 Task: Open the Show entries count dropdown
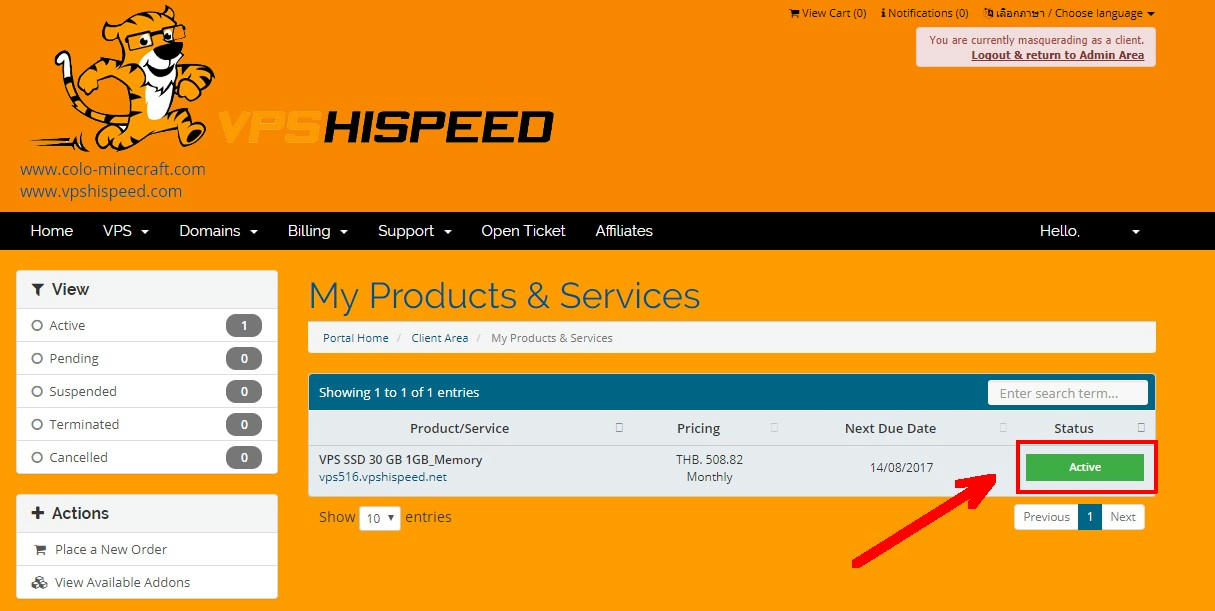[380, 518]
